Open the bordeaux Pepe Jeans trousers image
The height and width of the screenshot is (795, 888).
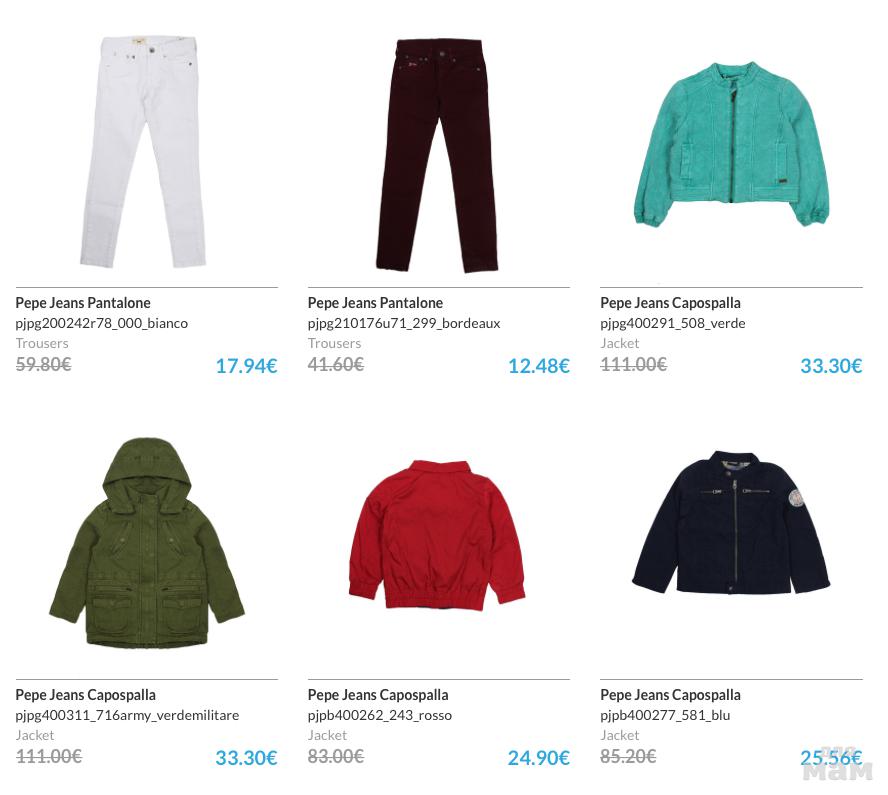coord(437,156)
